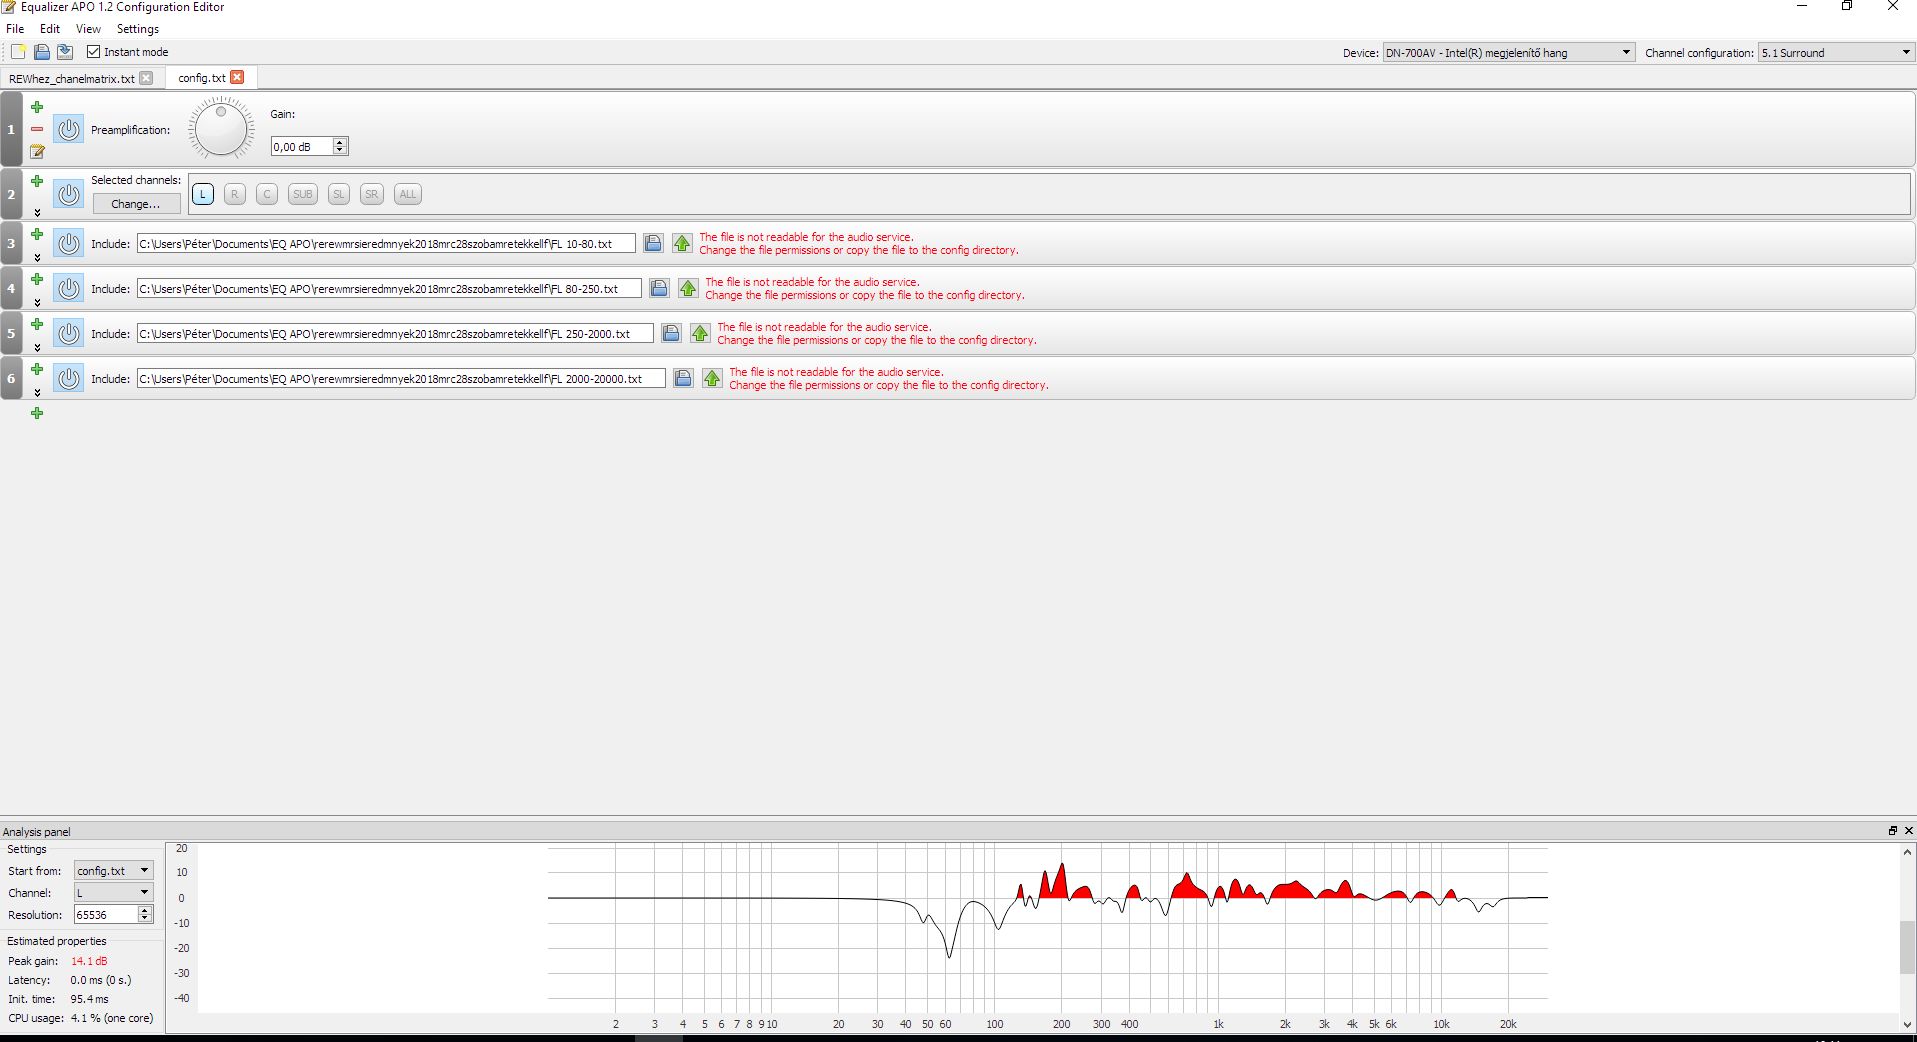Toggle power for FL 80-250.txt include
This screenshot has height=1042, width=1917.
pos(68,288)
